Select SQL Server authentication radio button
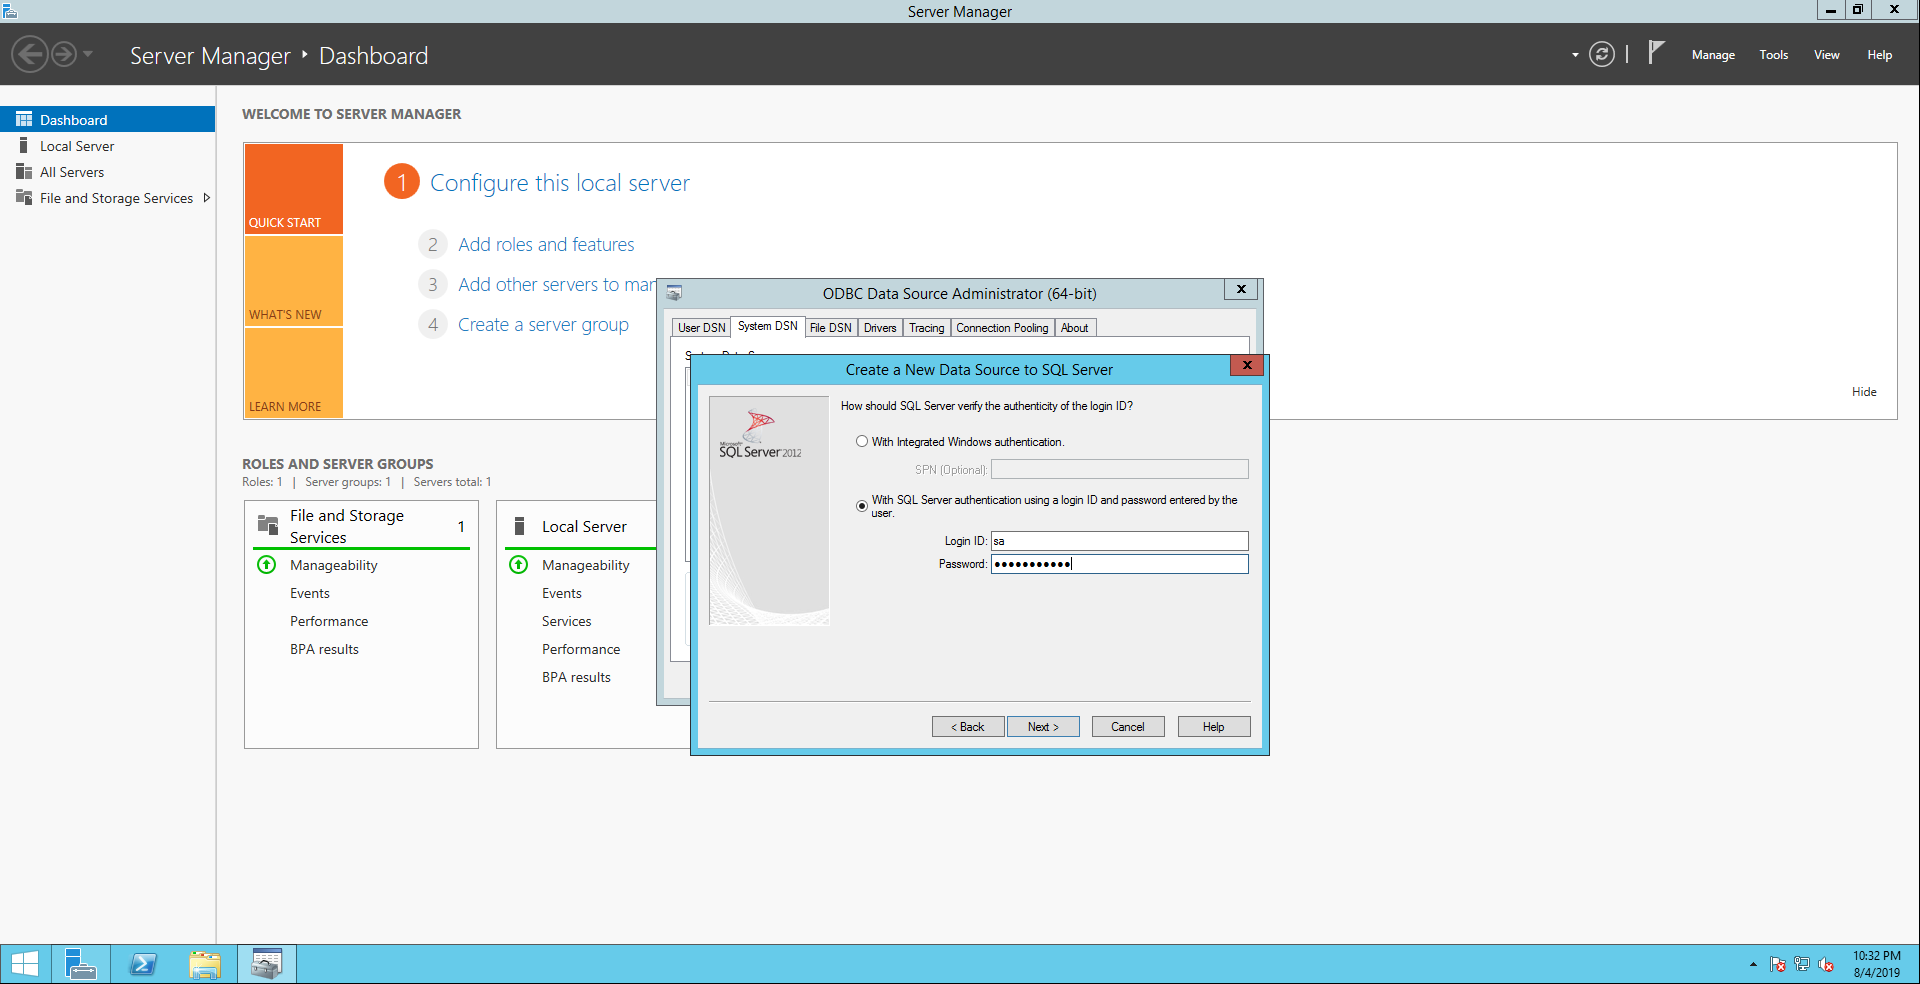This screenshot has width=1920, height=984. tap(862, 506)
